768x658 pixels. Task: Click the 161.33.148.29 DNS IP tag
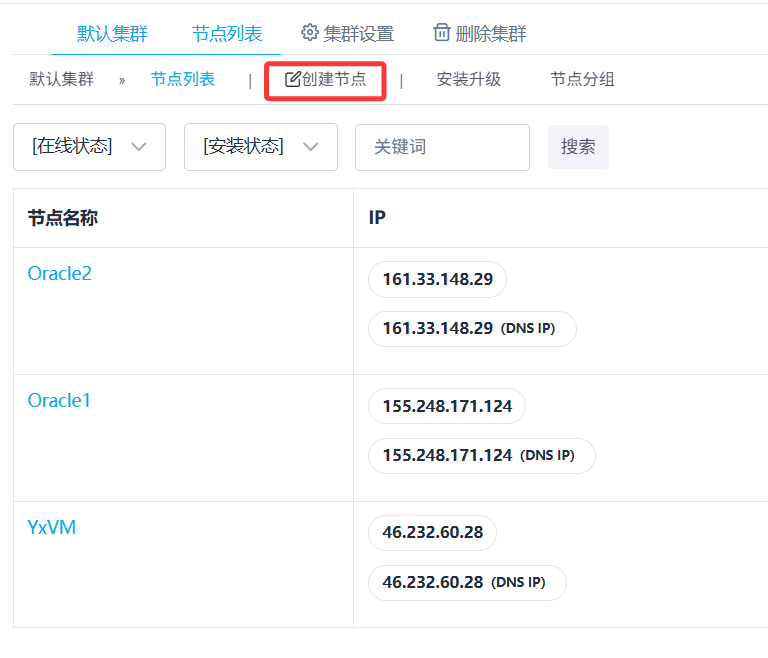click(472, 329)
